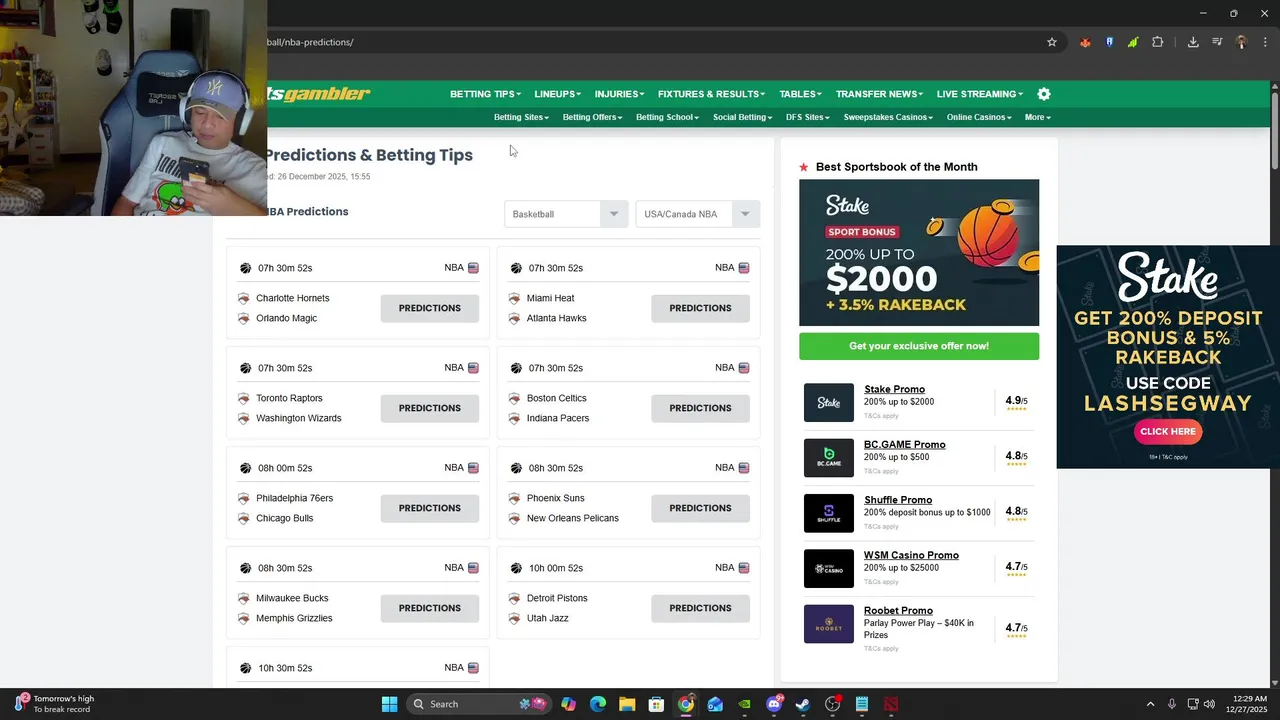Screen dimensions: 1280x720
Task: Click Get your exclusive offer now button
Action: coord(919,346)
